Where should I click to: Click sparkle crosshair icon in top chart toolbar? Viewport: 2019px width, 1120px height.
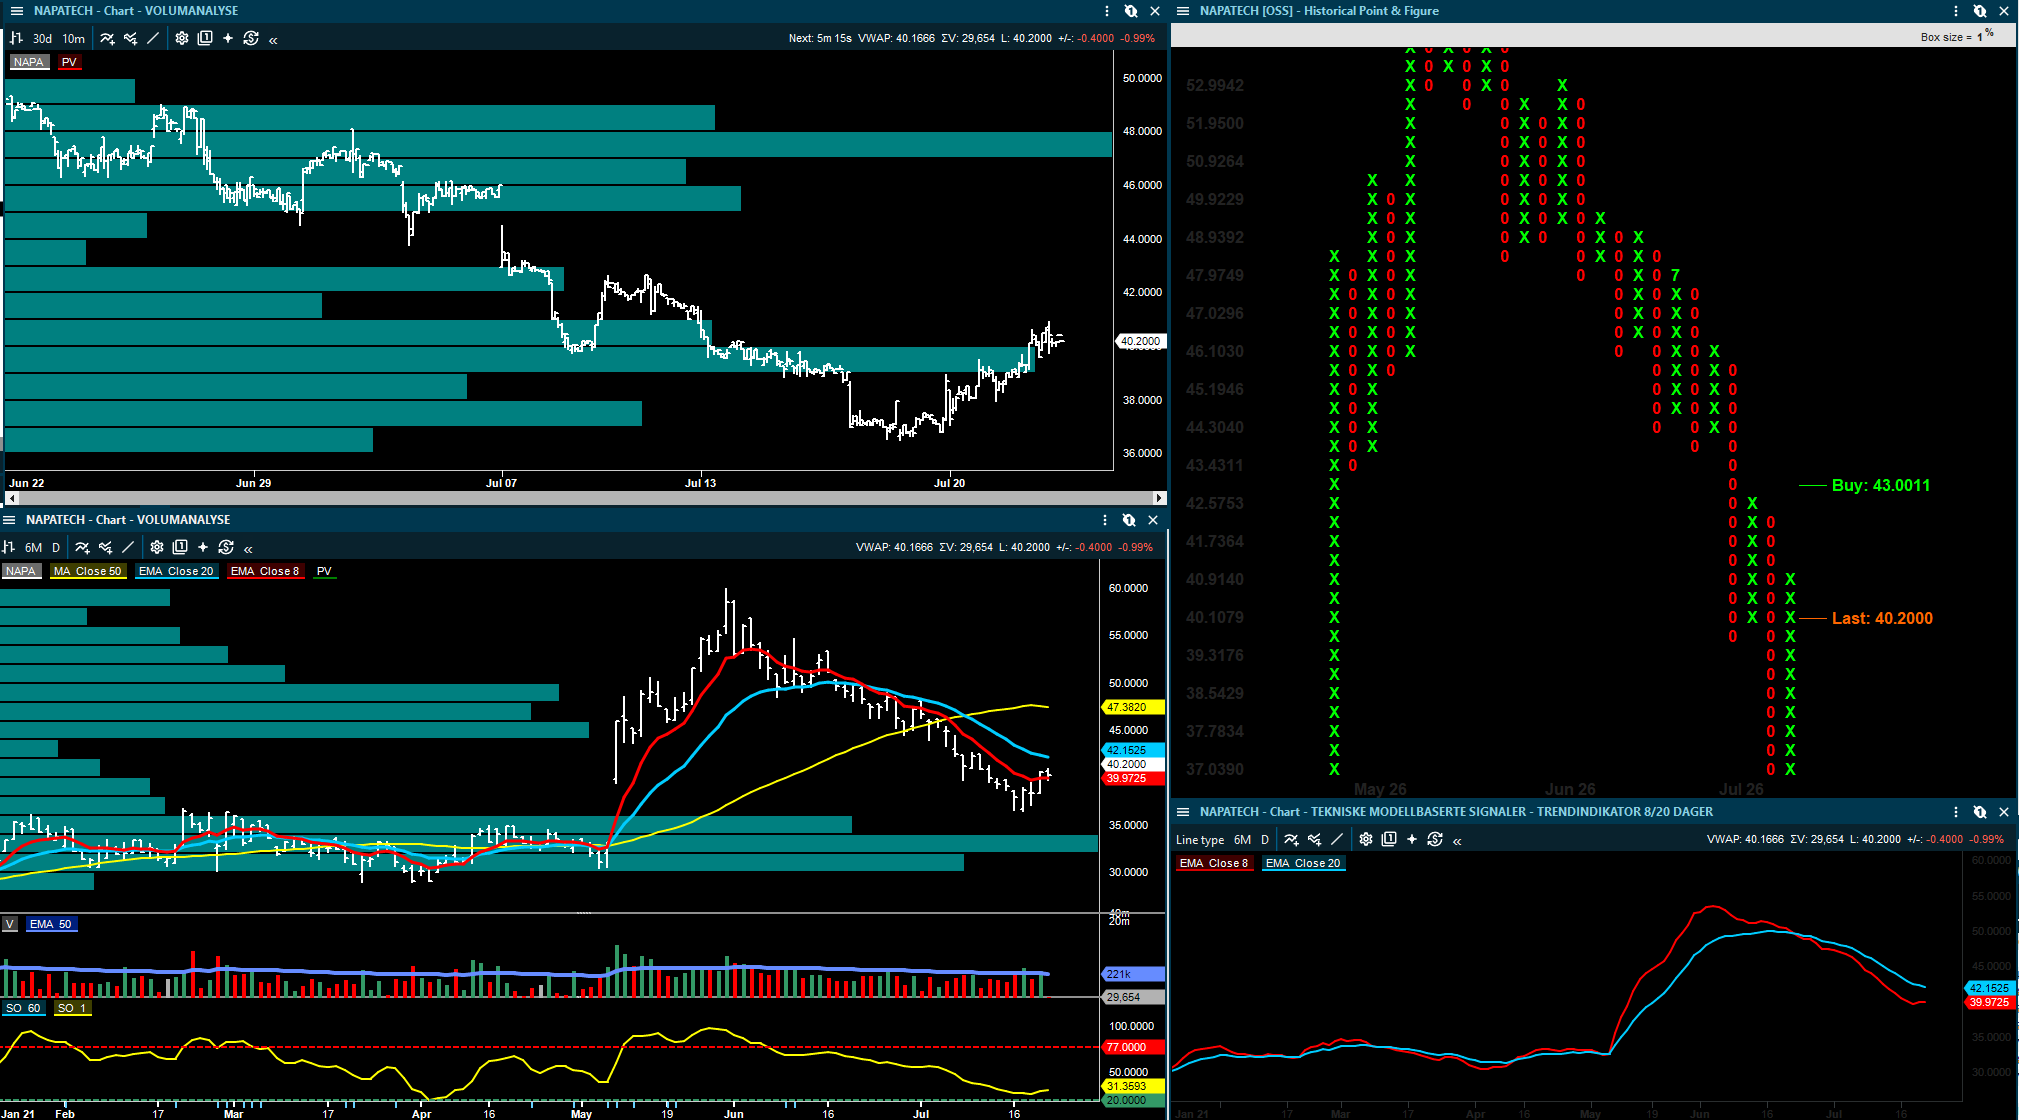(228, 38)
